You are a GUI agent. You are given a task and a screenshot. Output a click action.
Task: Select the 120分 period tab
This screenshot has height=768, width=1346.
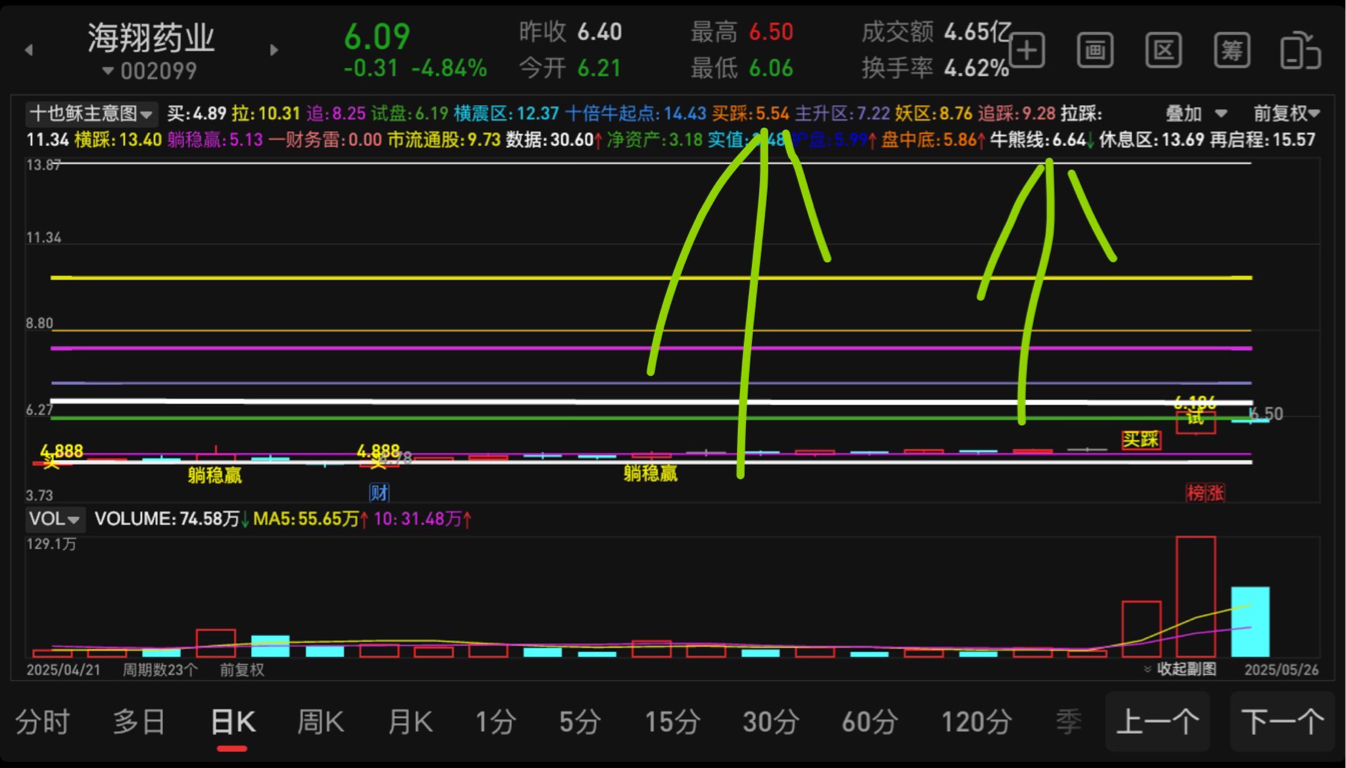point(977,721)
